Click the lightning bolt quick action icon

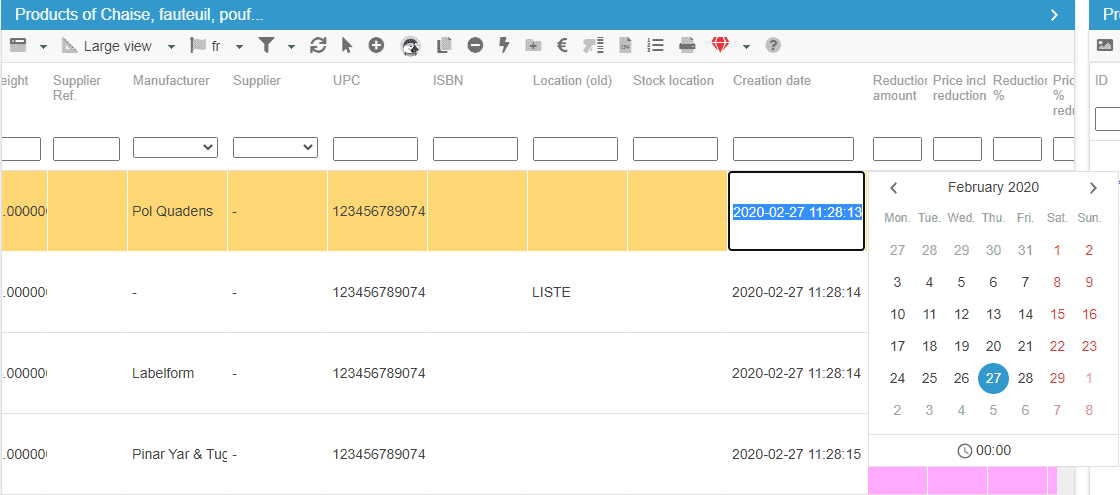click(x=504, y=45)
